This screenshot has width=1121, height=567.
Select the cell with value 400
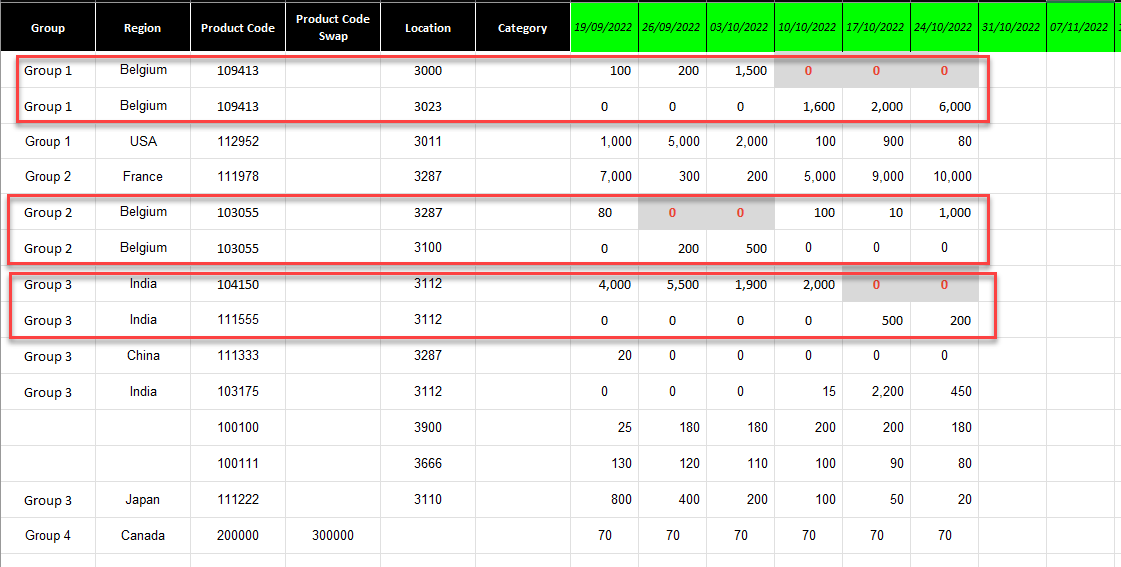click(672, 499)
